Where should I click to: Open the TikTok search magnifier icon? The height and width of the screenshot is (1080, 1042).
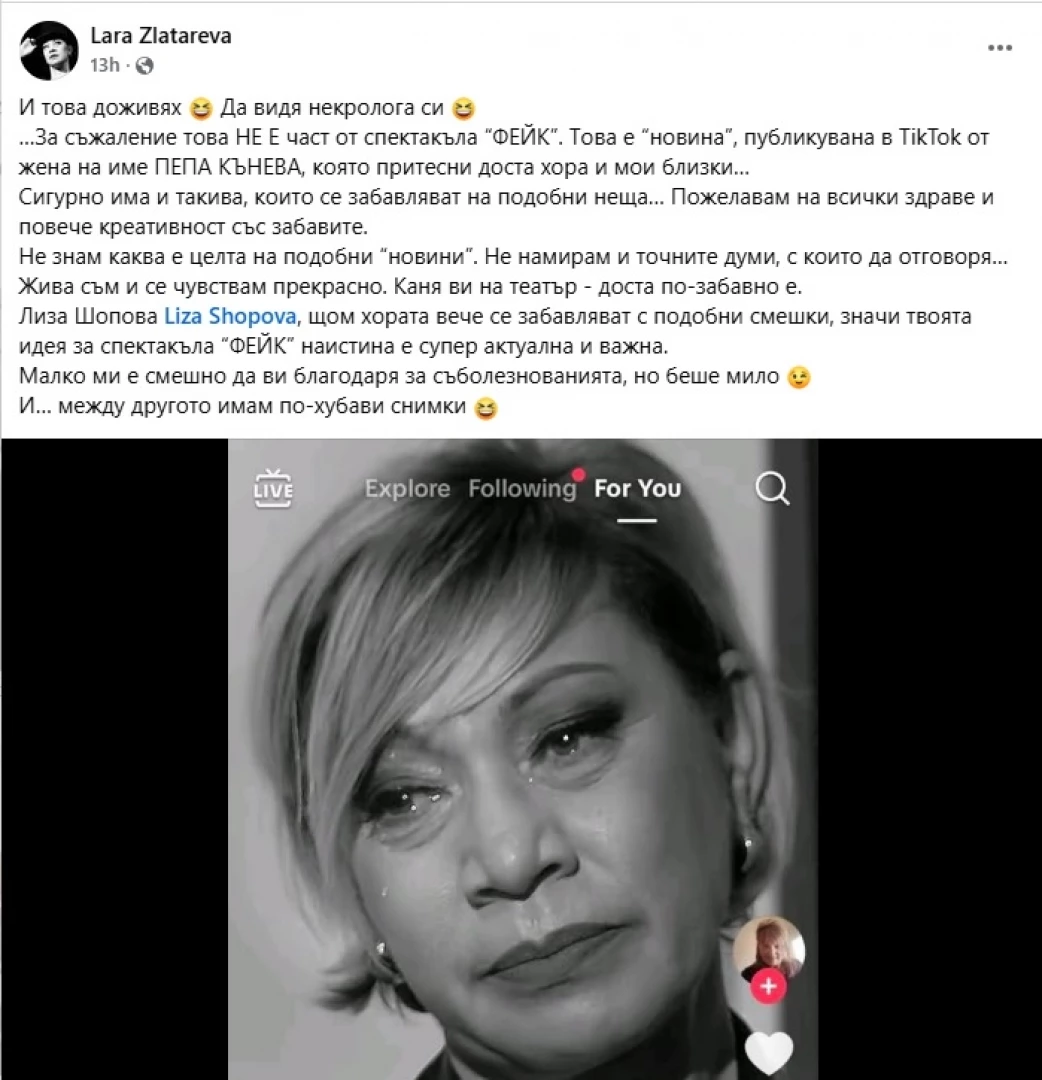point(772,488)
